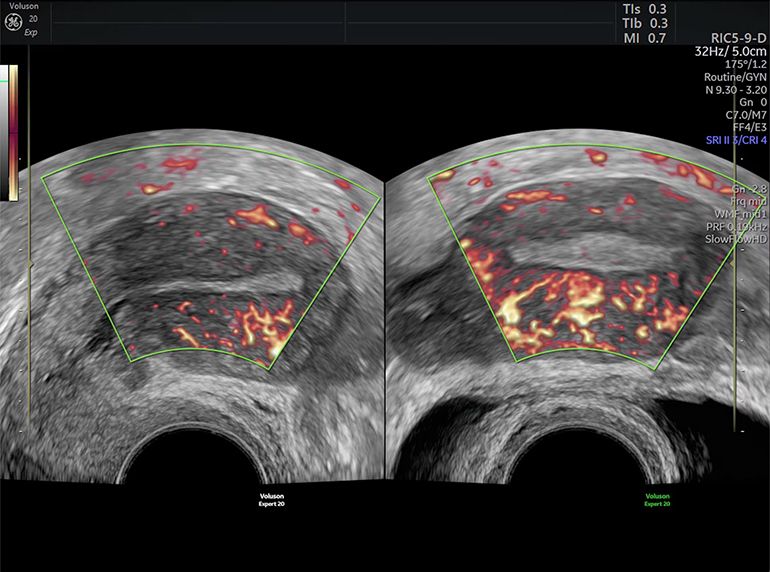Click the Routine/GYN preset label
Viewport: 770px width, 572px height.
[x=735, y=76]
